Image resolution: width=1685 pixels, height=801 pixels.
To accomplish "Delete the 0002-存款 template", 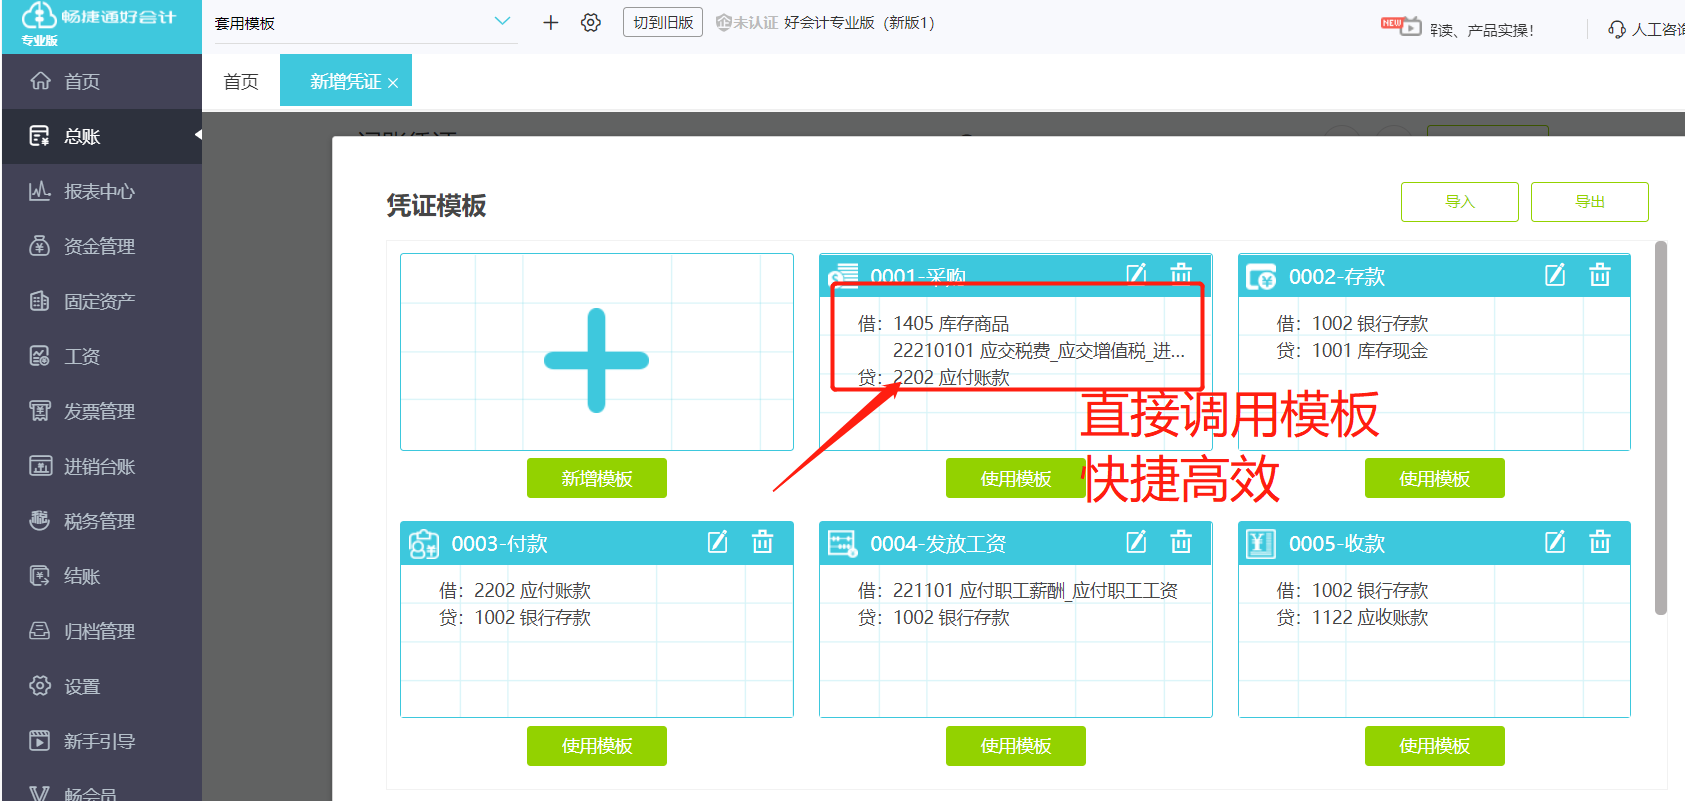I will click(1600, 275).
